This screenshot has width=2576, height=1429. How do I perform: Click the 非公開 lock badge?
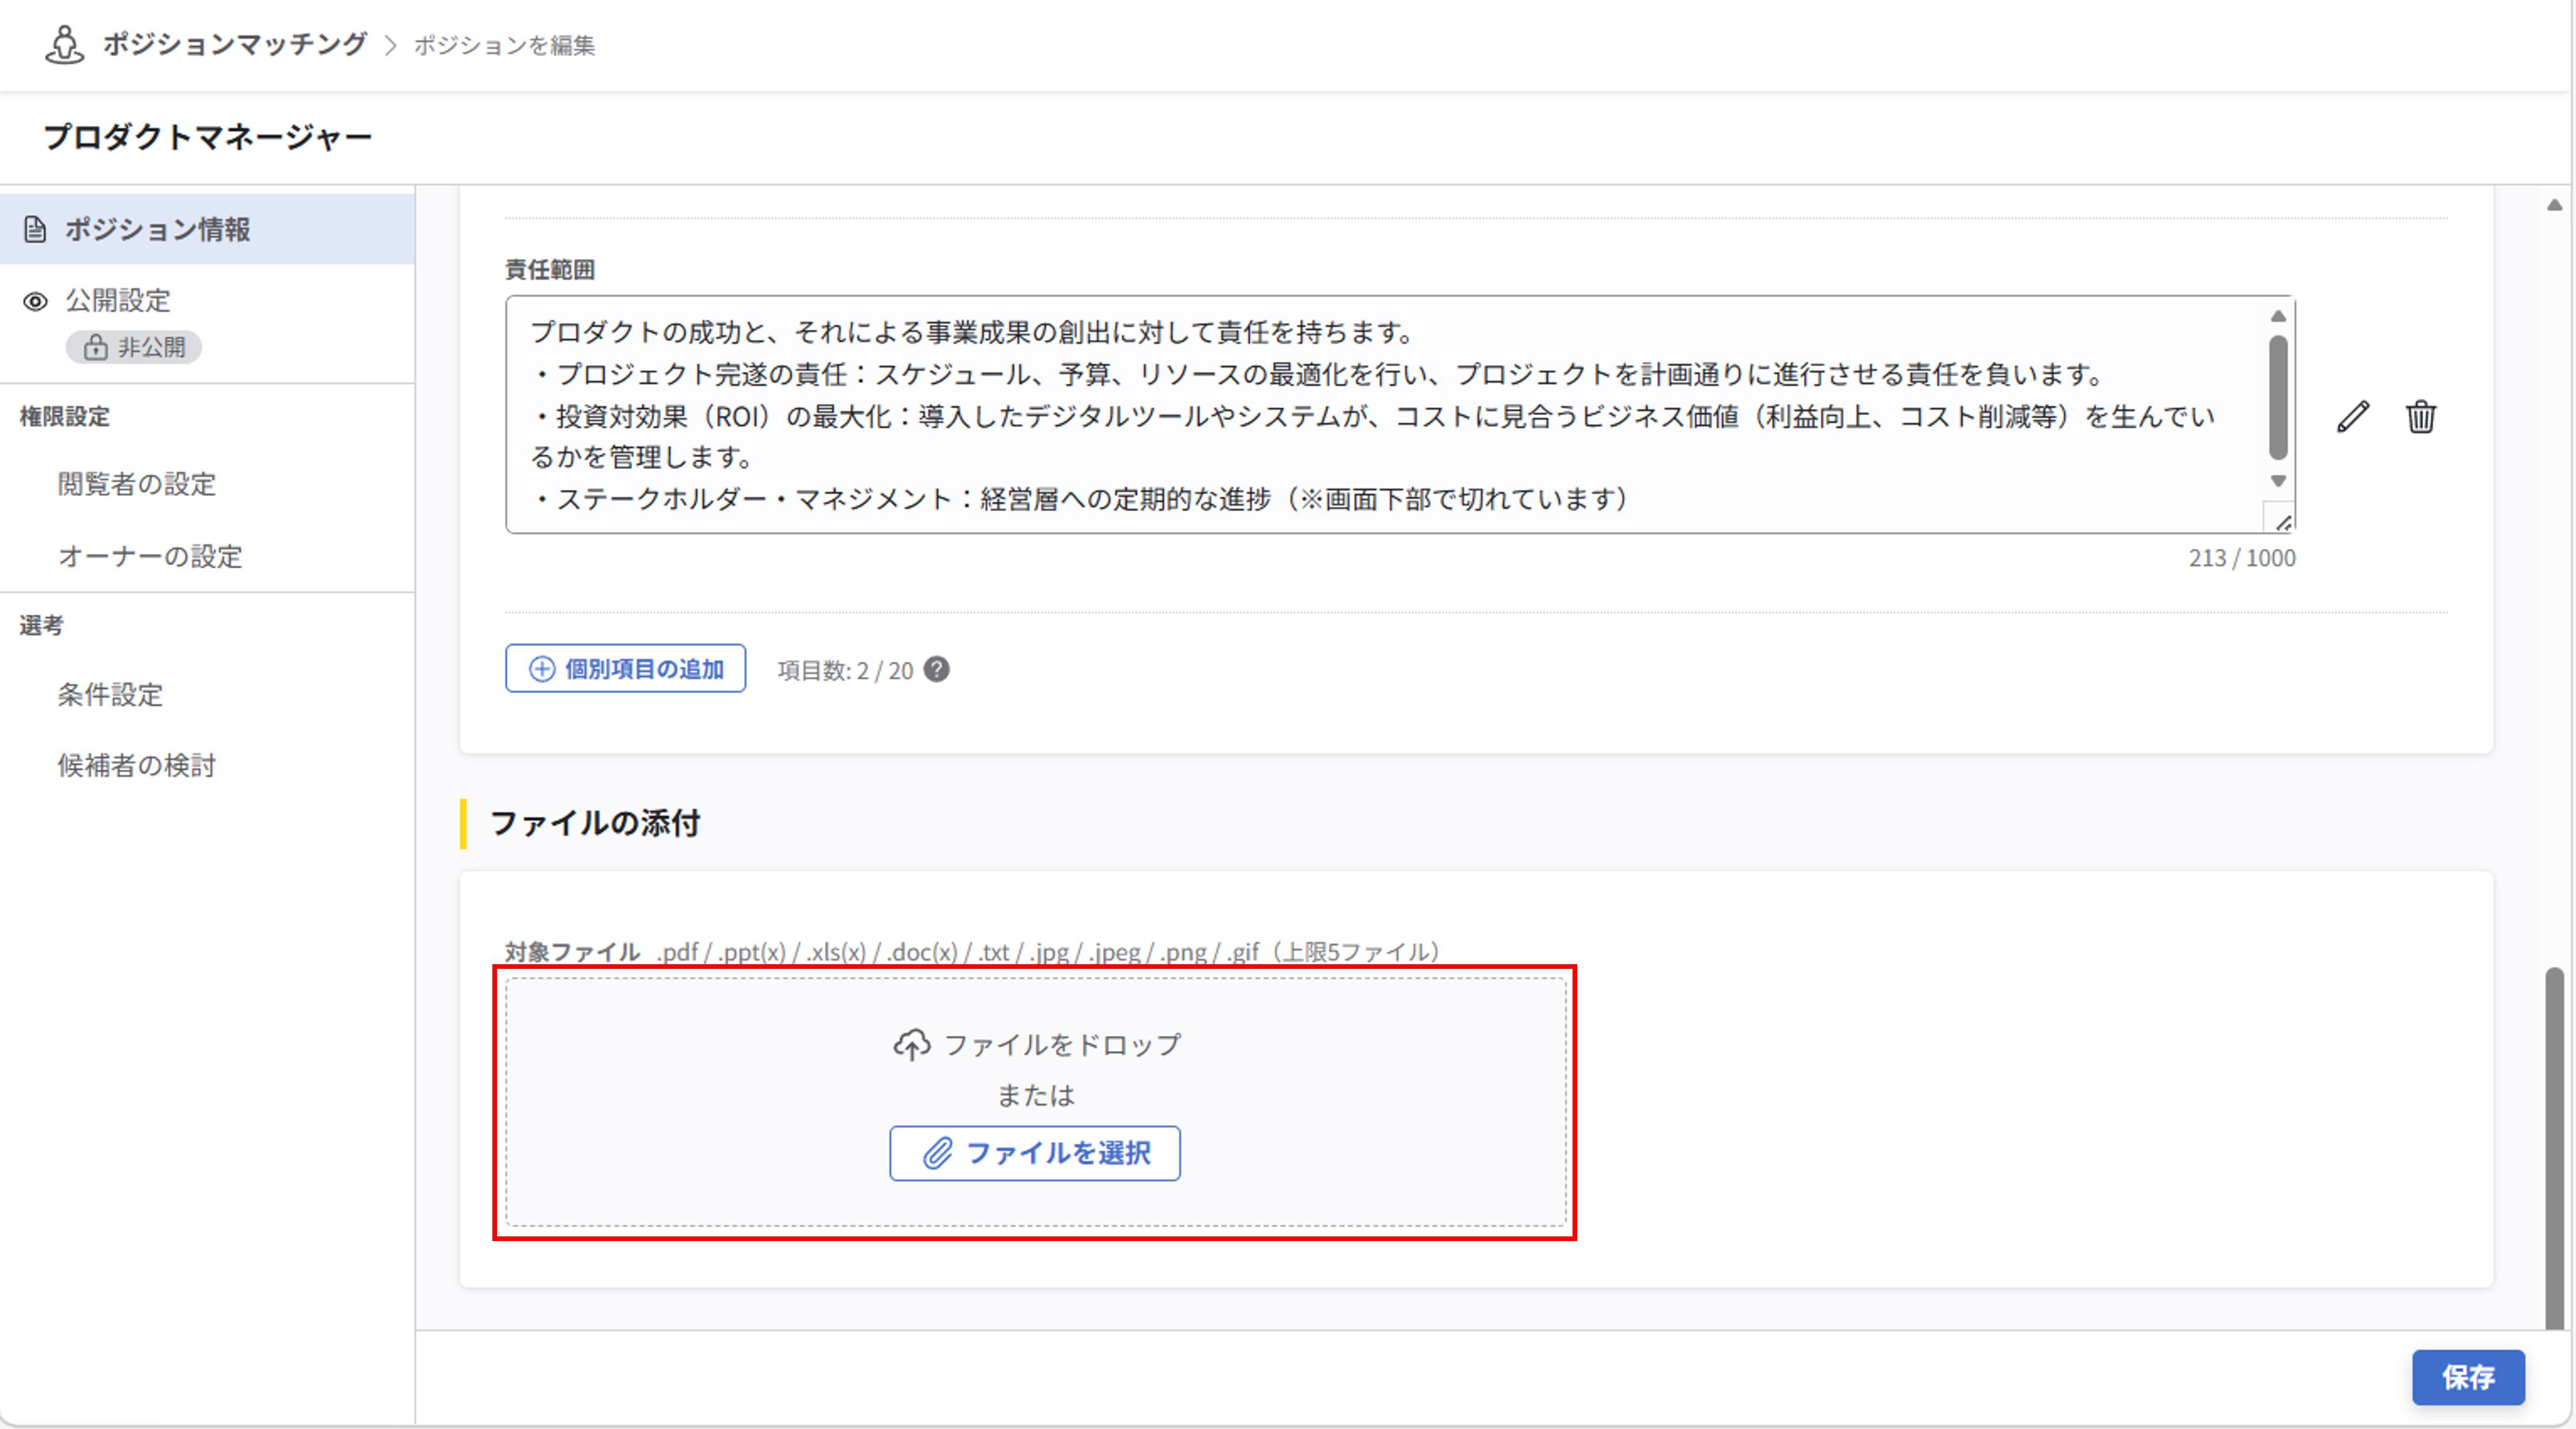[134, 347]
